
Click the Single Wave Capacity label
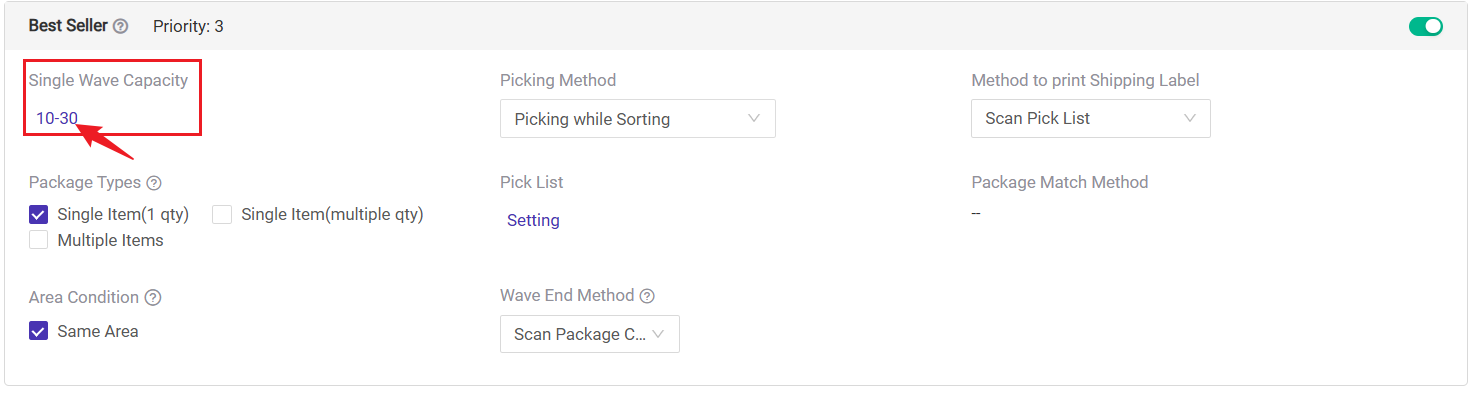point(108,80)
